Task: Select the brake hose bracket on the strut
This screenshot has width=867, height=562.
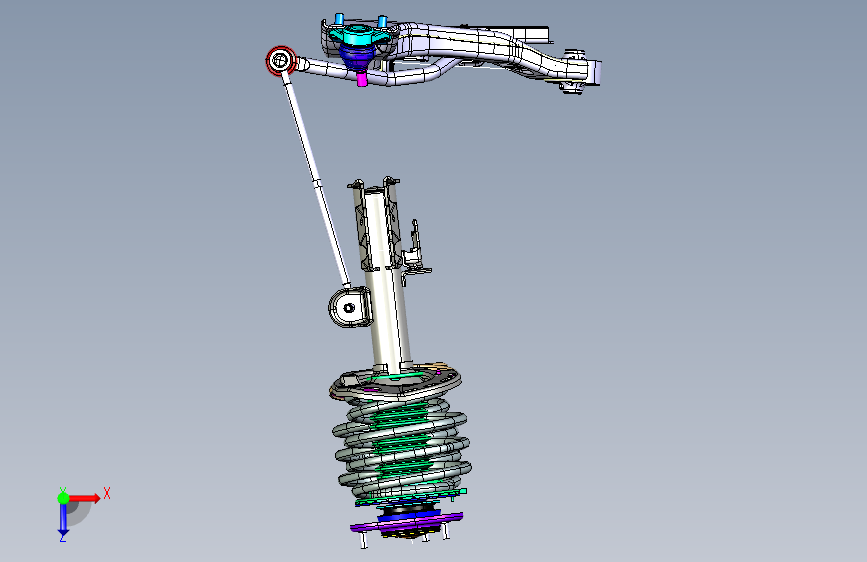Action: click(415, 252)
